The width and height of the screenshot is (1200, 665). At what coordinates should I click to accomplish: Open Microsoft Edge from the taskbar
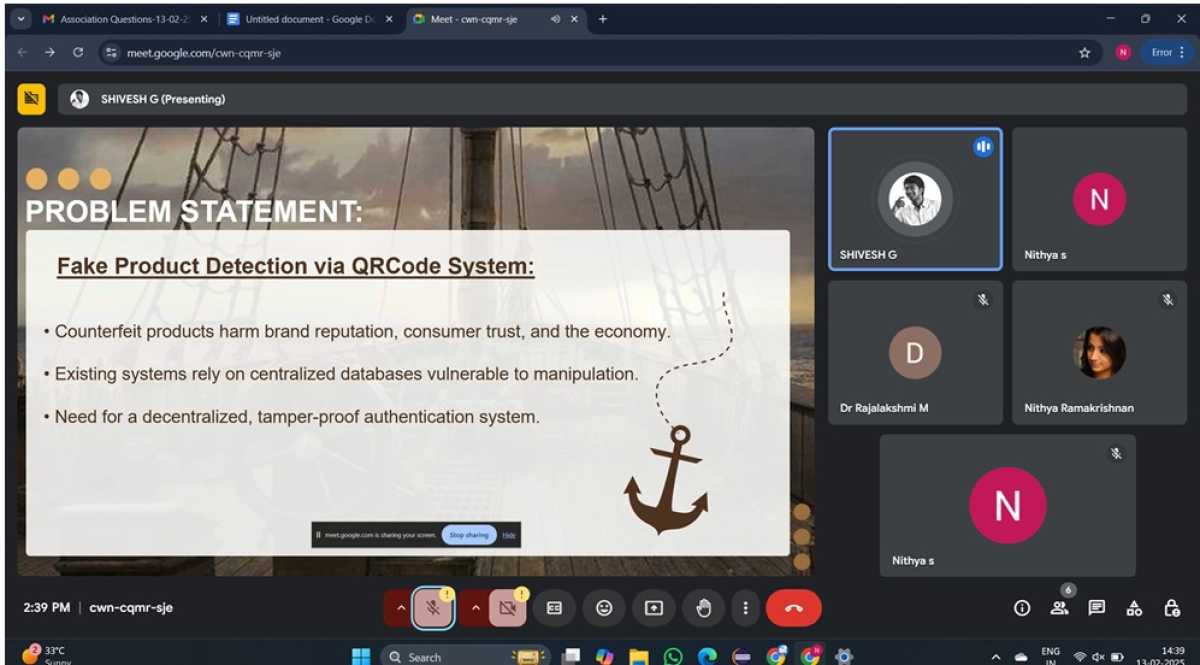pos(707,656)
